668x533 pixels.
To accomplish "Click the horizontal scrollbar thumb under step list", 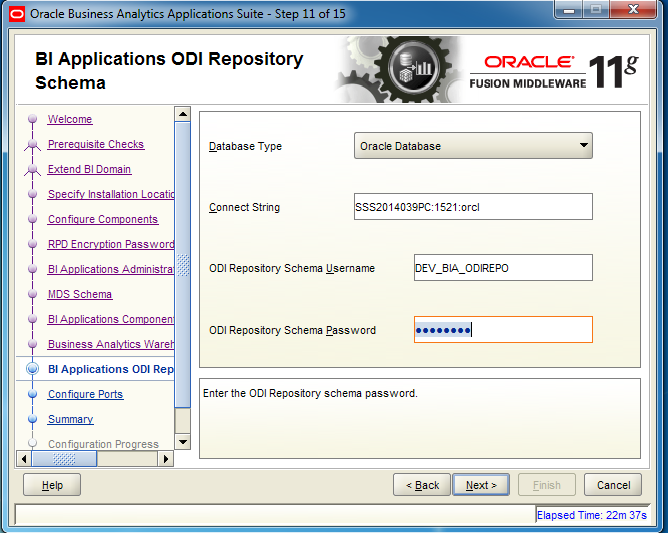I will click(64, 459).
